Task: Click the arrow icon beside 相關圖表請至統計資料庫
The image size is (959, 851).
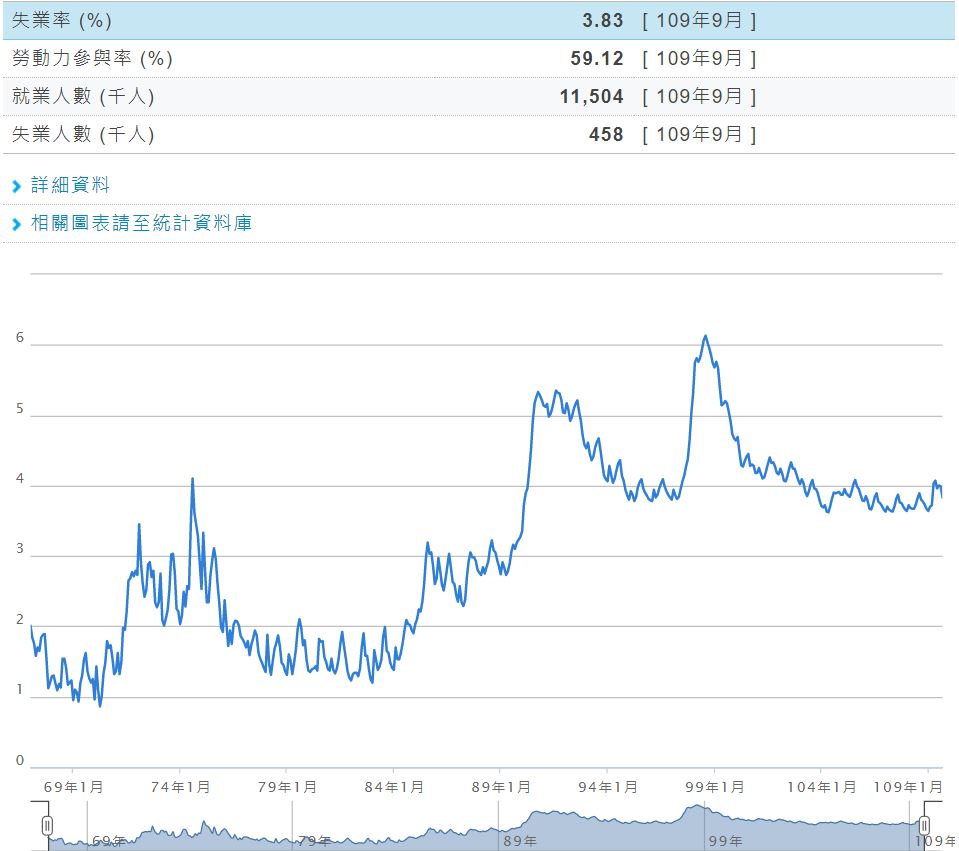Action: click(16, 223)
